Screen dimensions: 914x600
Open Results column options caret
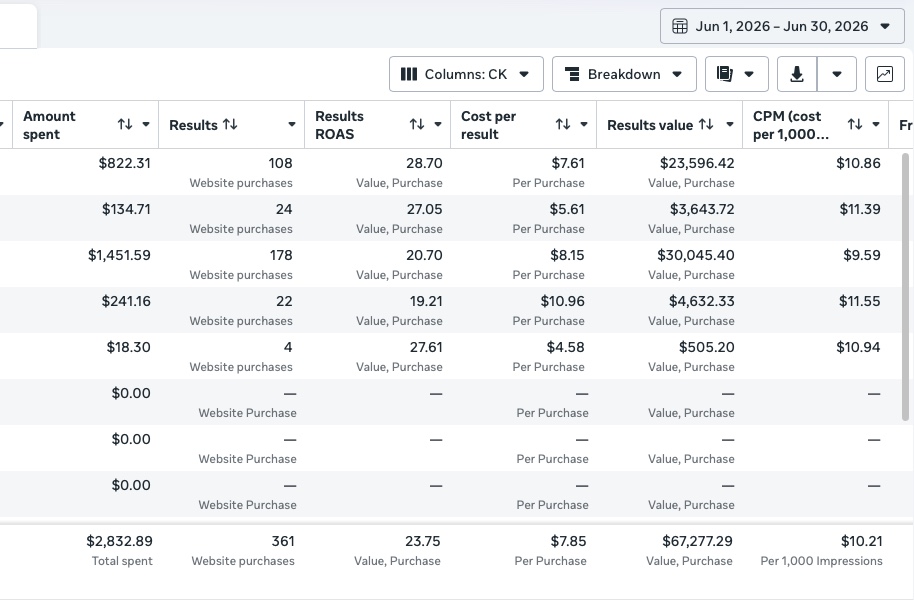coord(291,124)
